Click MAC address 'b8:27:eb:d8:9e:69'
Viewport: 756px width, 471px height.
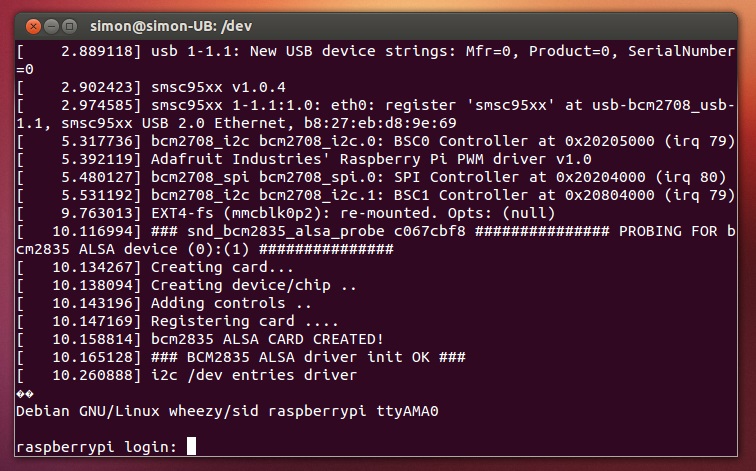pos(380,123)
